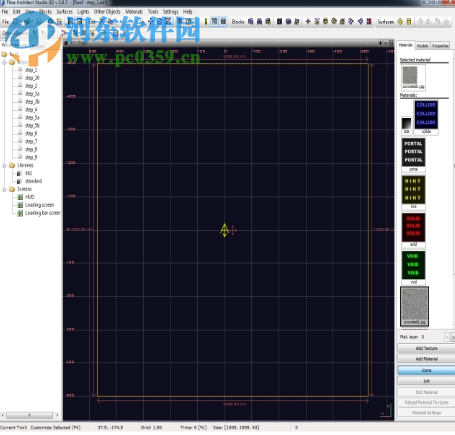Screen dimensions: 455x435
Task: Click the left arrow of project tree scrollbar
Action: pyautogui.click(x=3, y=415)
